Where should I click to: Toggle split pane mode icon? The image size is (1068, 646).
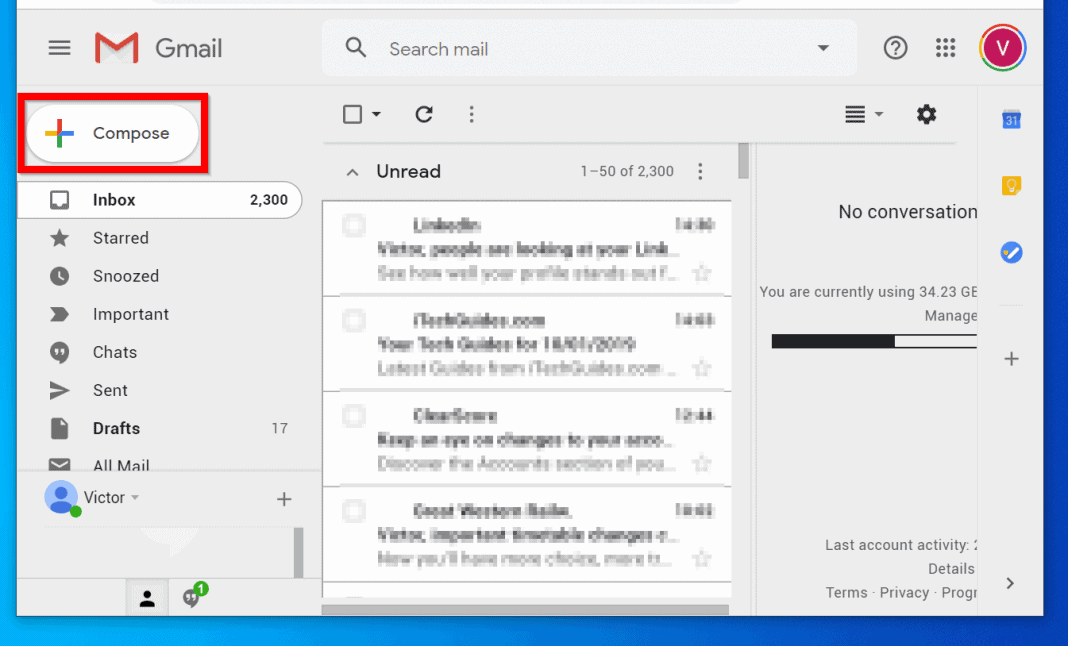click(855, 114)
